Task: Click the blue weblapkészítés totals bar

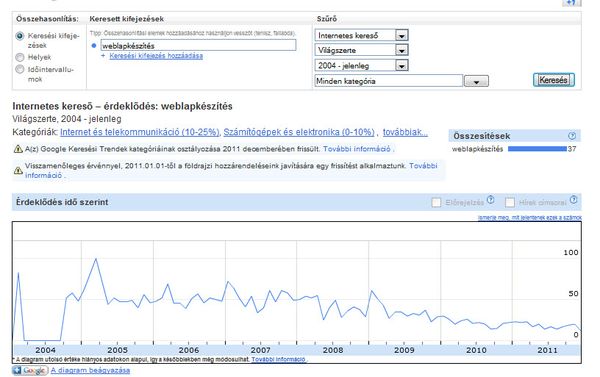Action: (x=537, y=149)
